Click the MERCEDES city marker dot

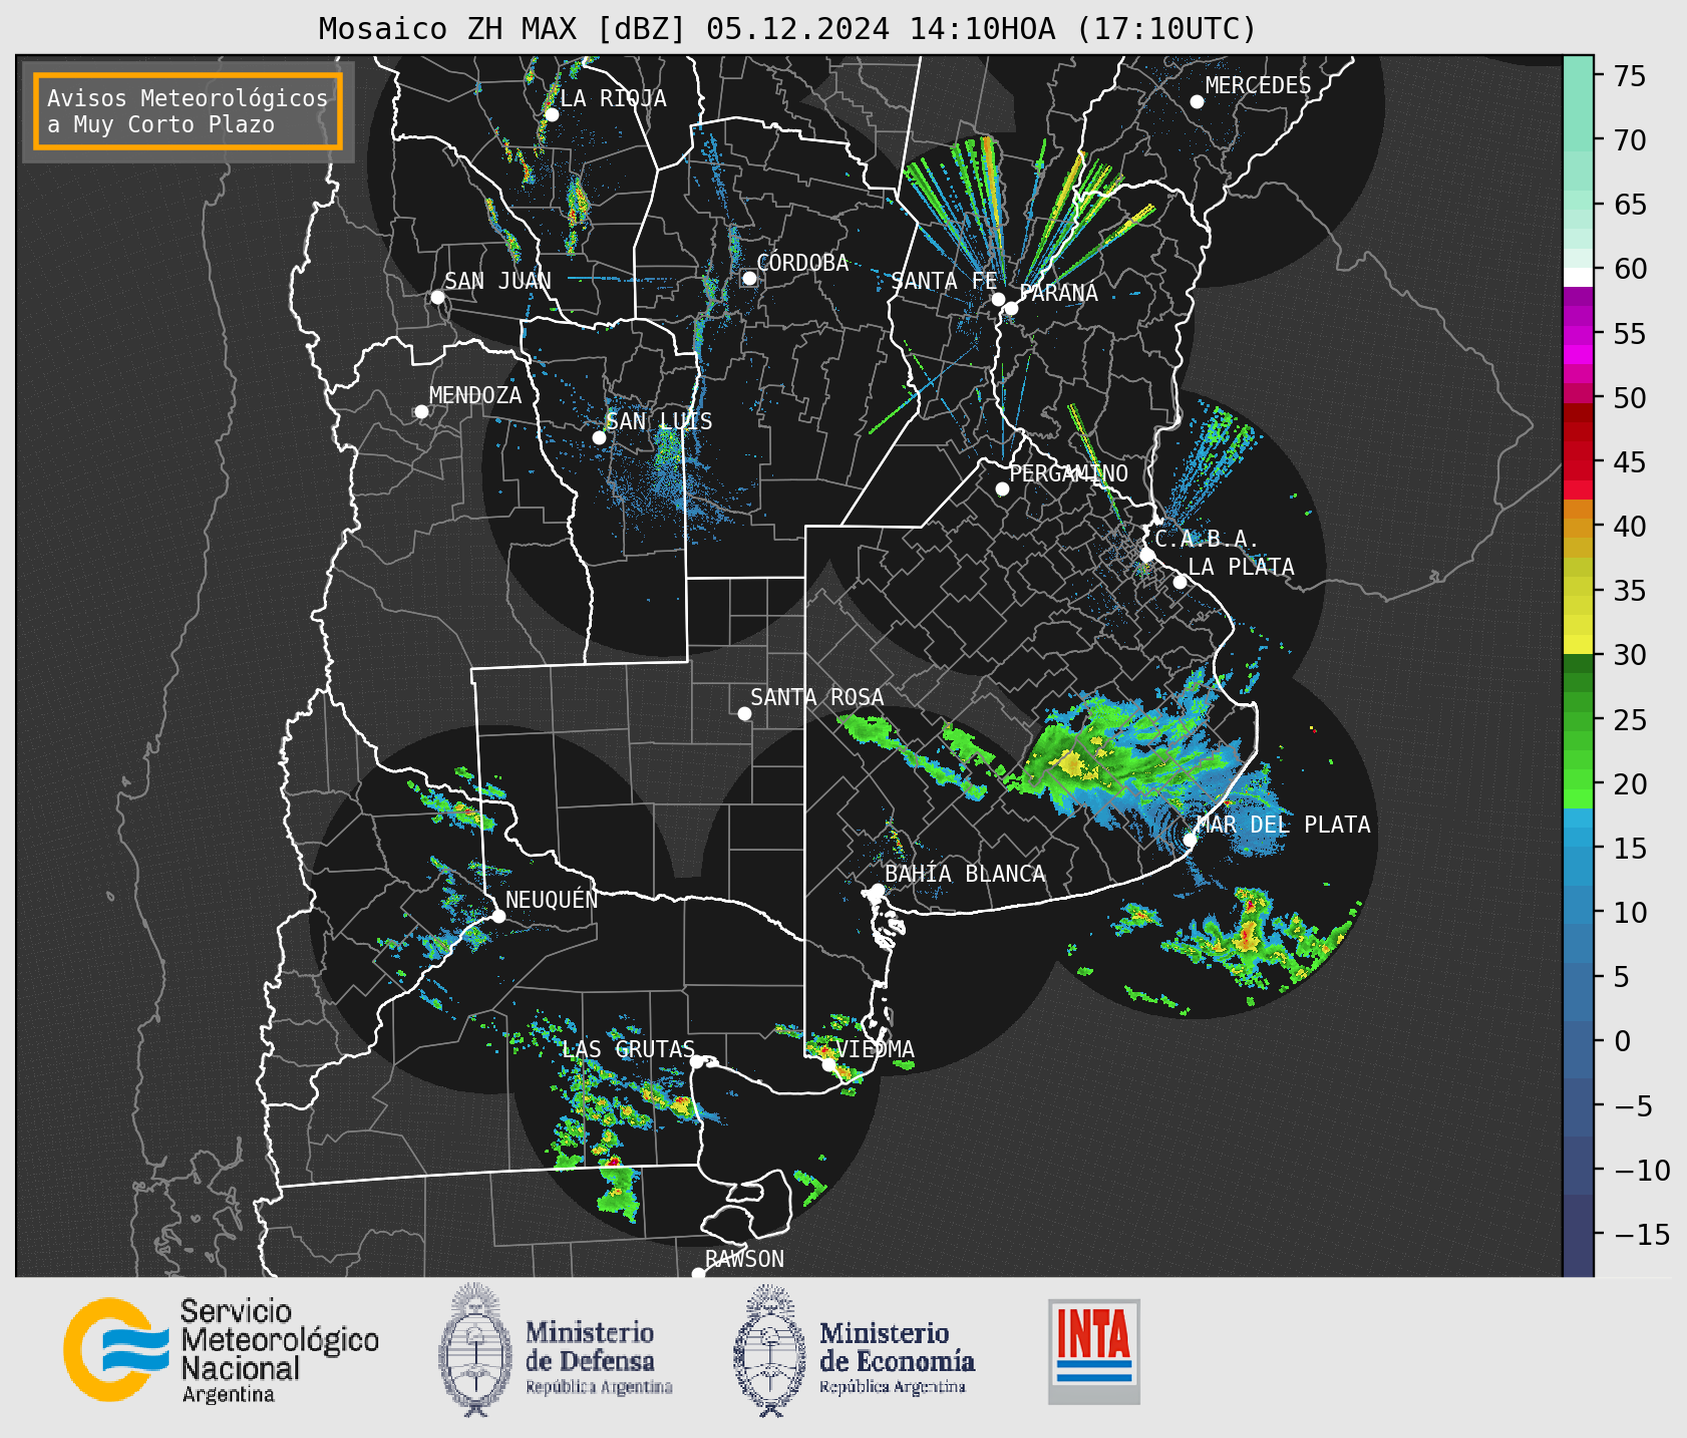1197,102
